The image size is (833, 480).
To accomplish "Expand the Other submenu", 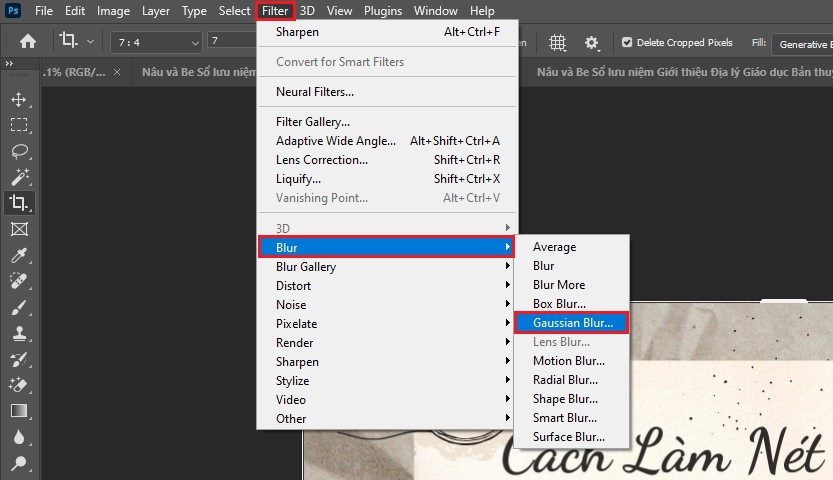I will (387, 419).
